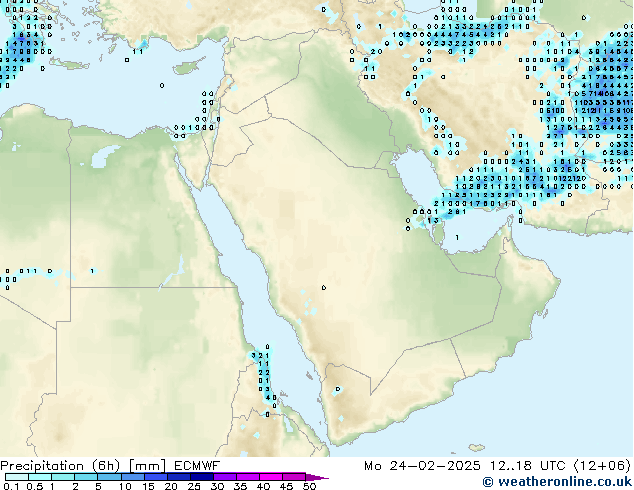Click the "30" legend scale label

[x=217, y=486]
